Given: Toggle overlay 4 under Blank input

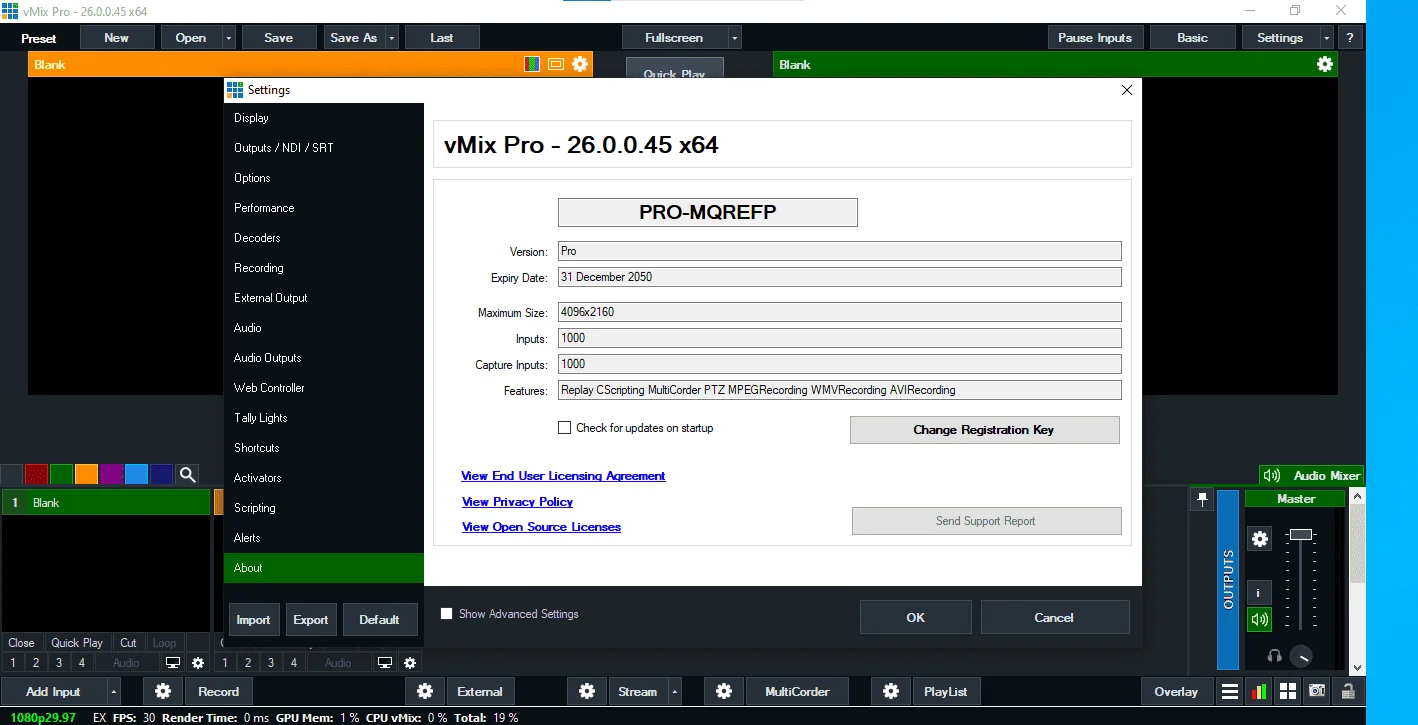Looking at the screenshot, I should tap(82, 662).
